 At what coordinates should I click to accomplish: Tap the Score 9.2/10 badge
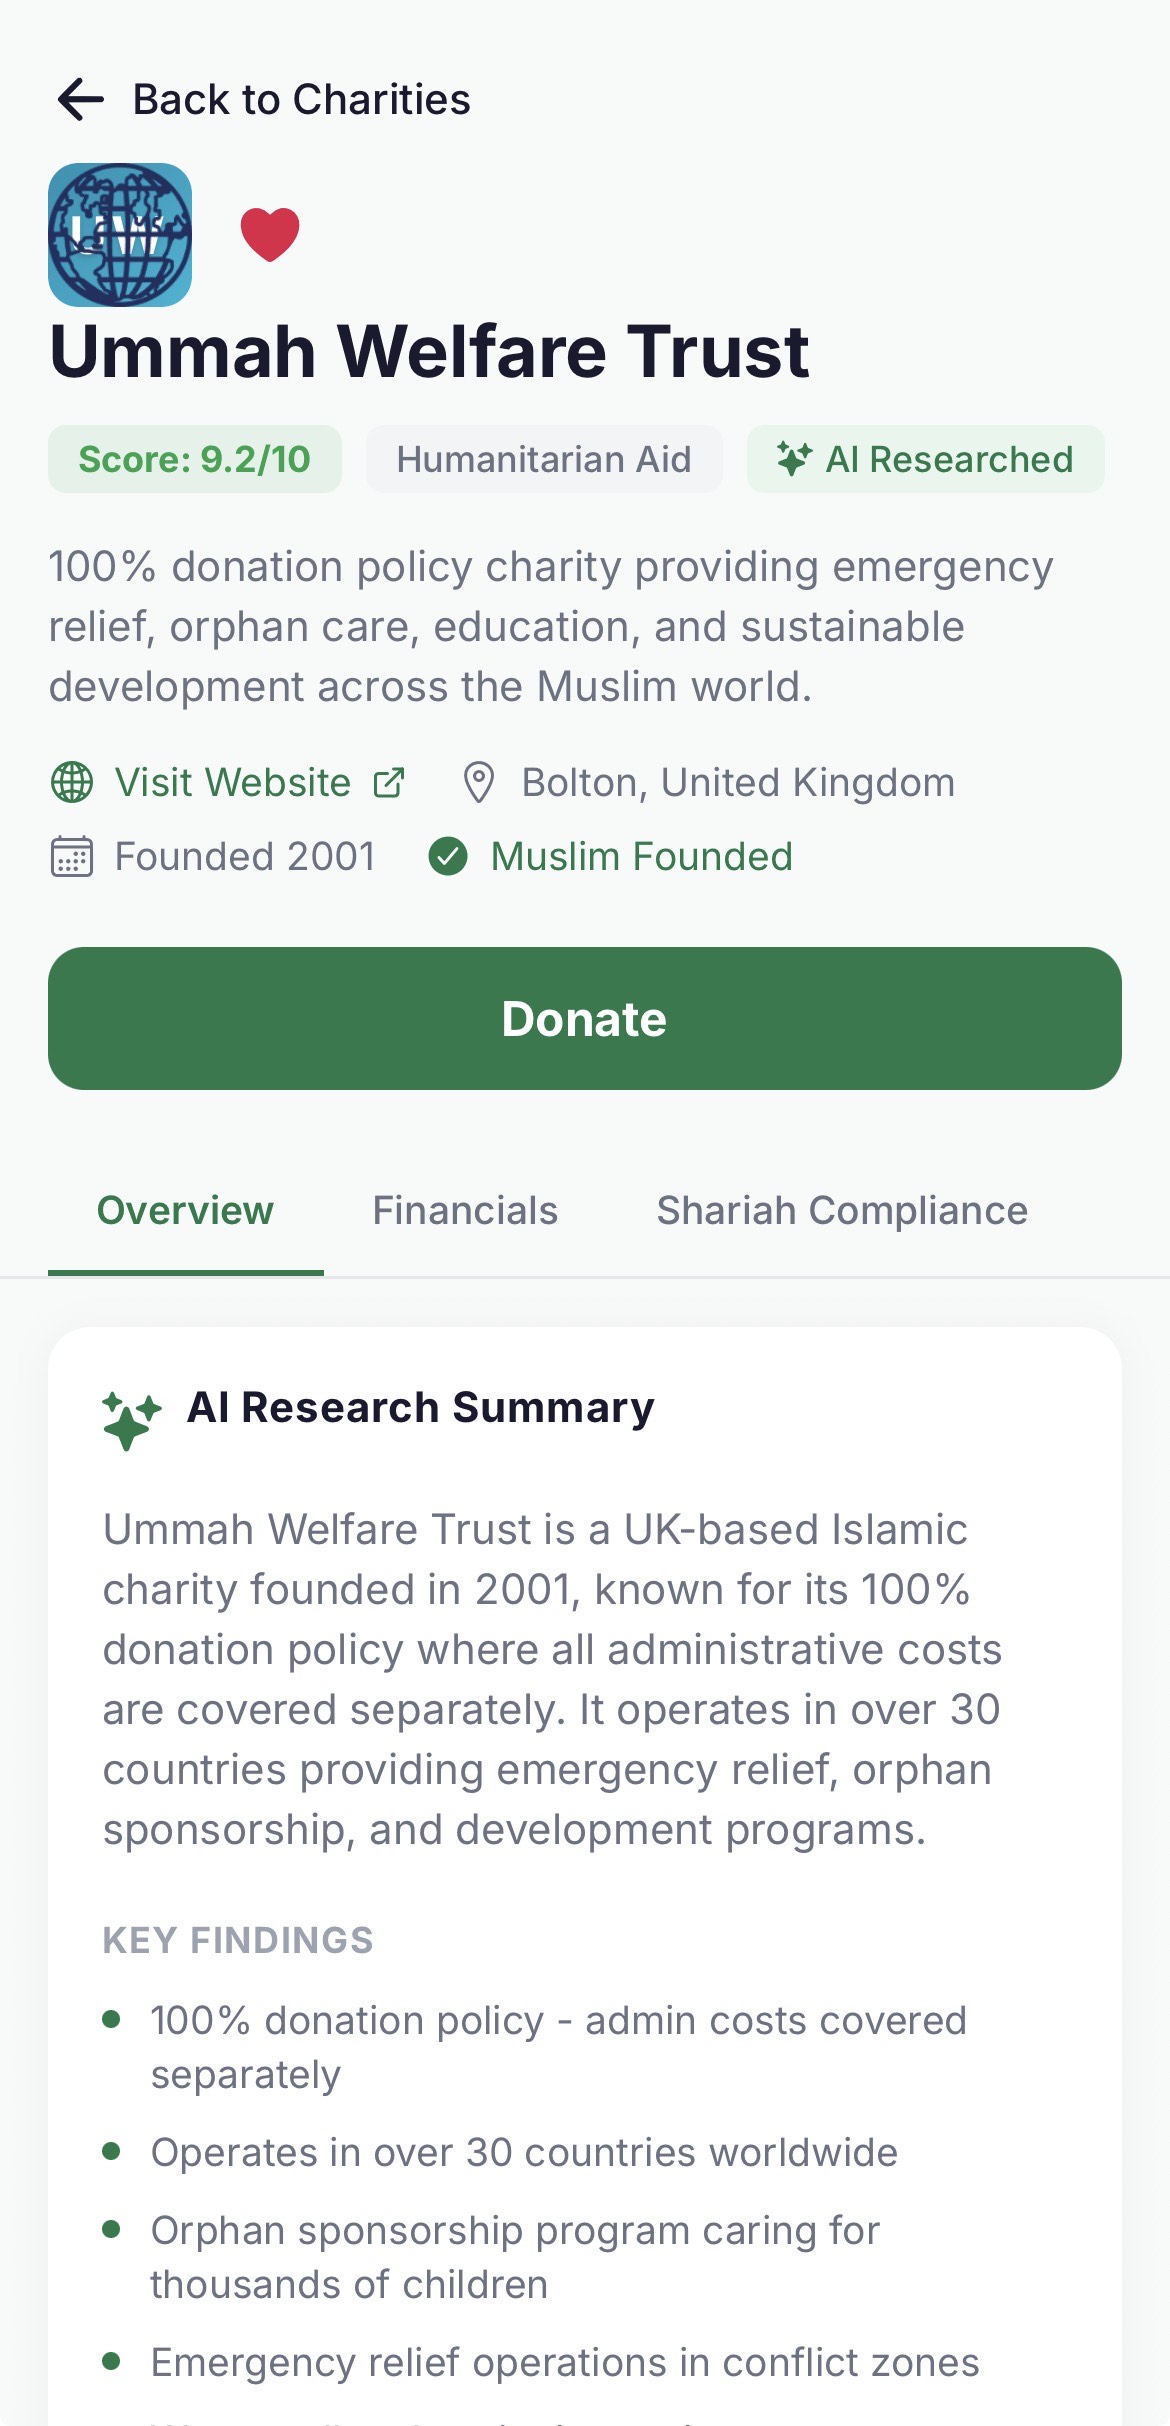[x=195, y=459]
